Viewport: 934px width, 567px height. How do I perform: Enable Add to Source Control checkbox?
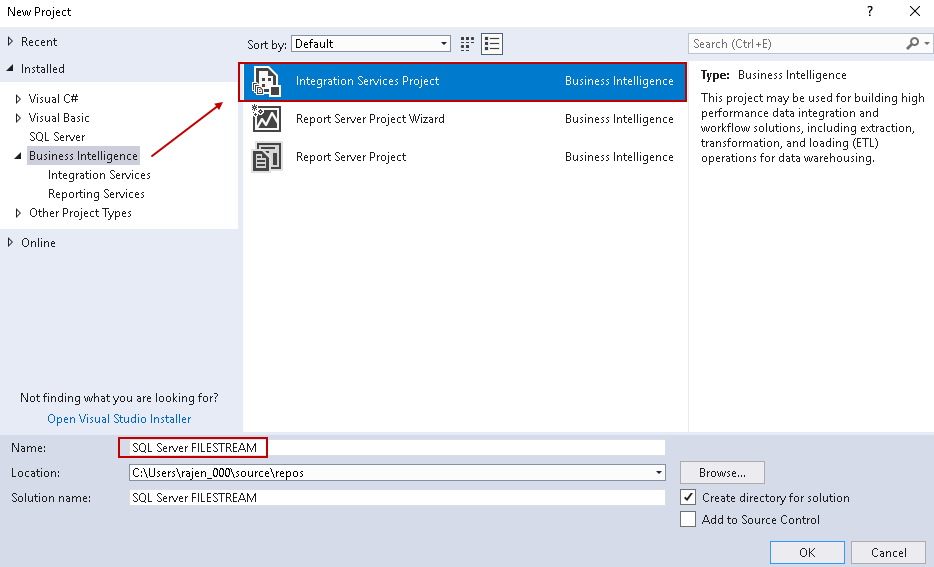coord(688,519)
